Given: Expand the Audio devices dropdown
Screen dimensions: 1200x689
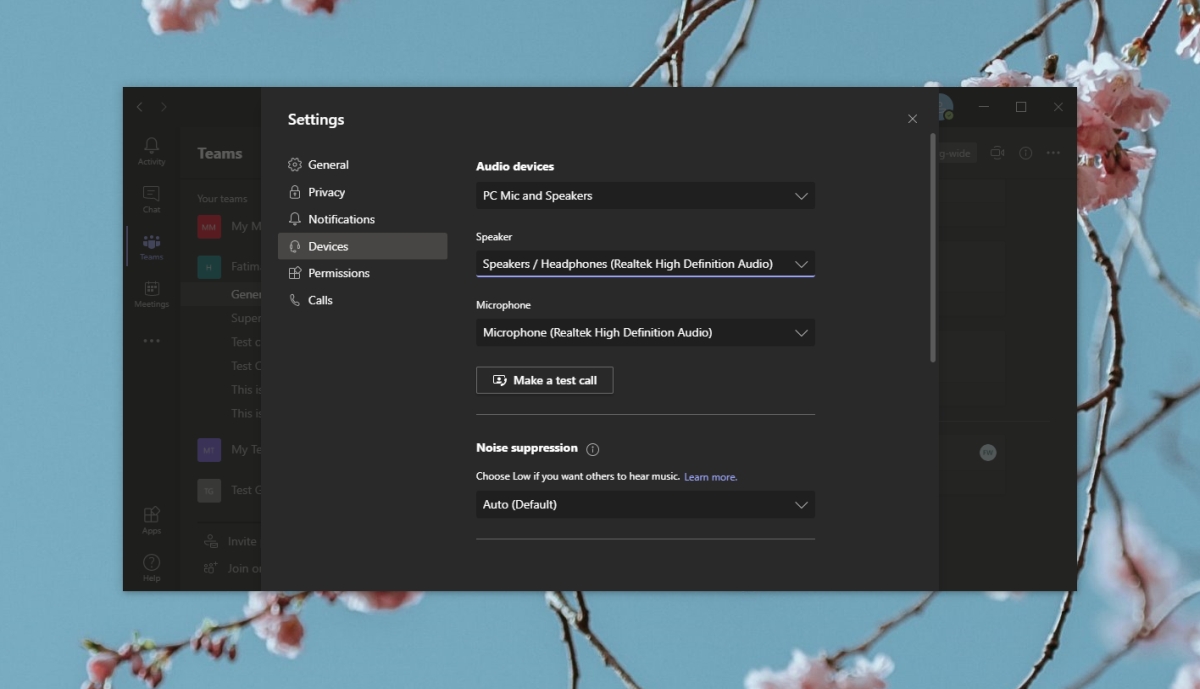Looking at the screenshot, I should pos(645,196).
